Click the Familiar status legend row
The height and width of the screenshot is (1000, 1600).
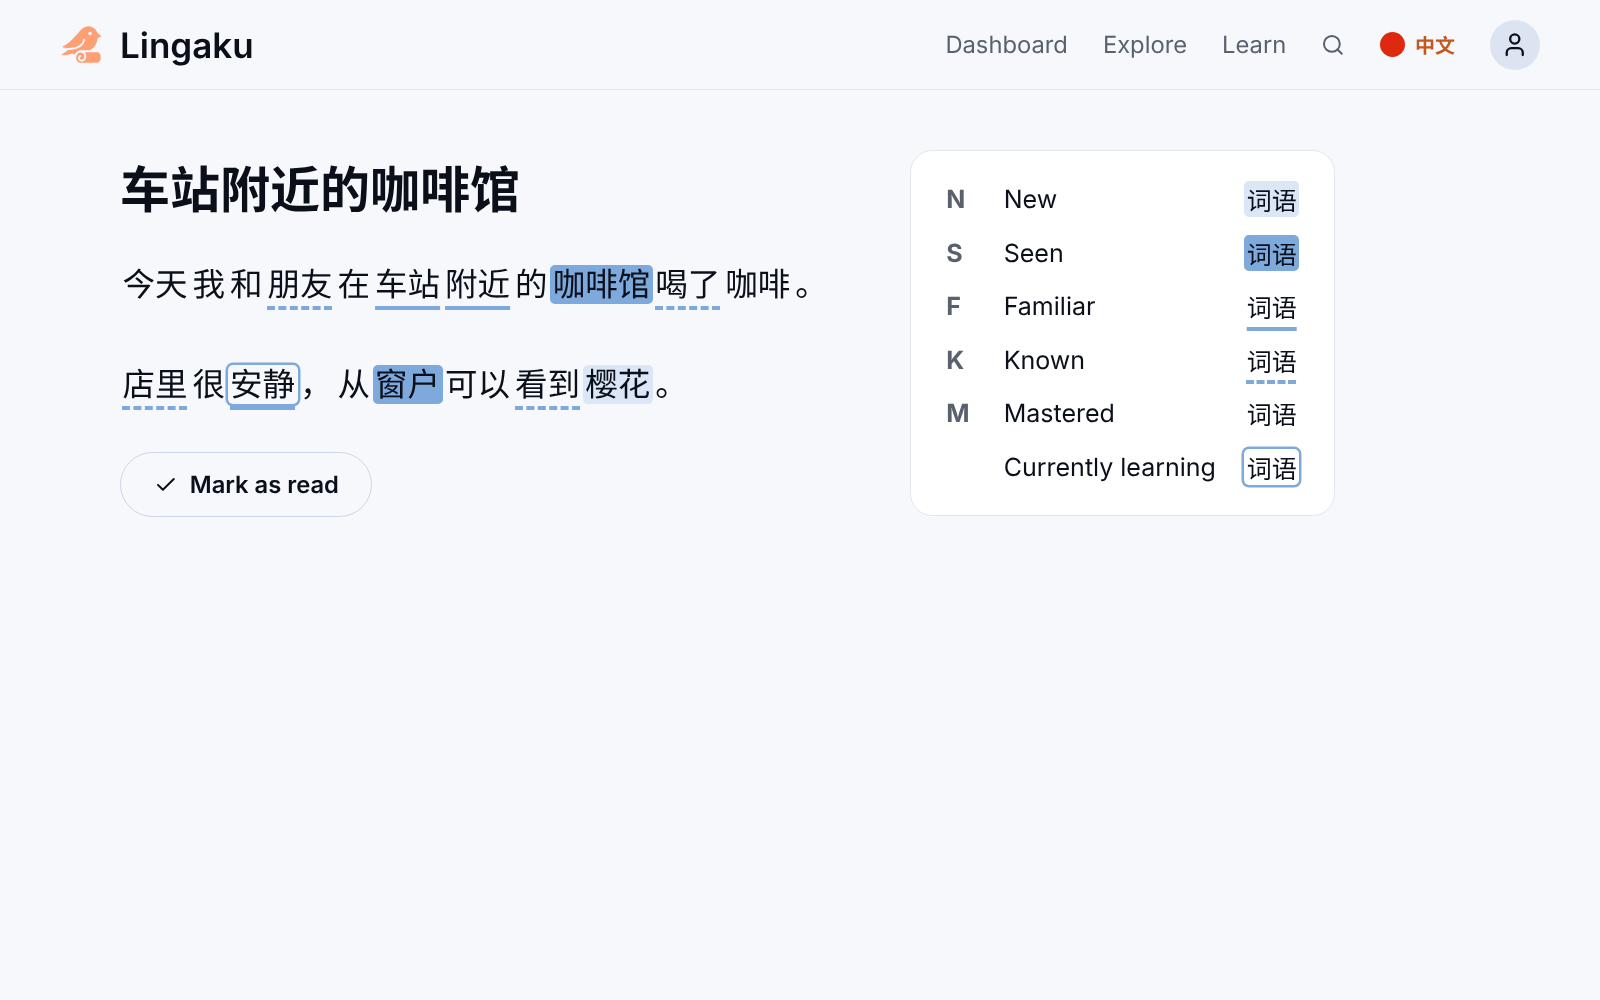click(1122, 307)
